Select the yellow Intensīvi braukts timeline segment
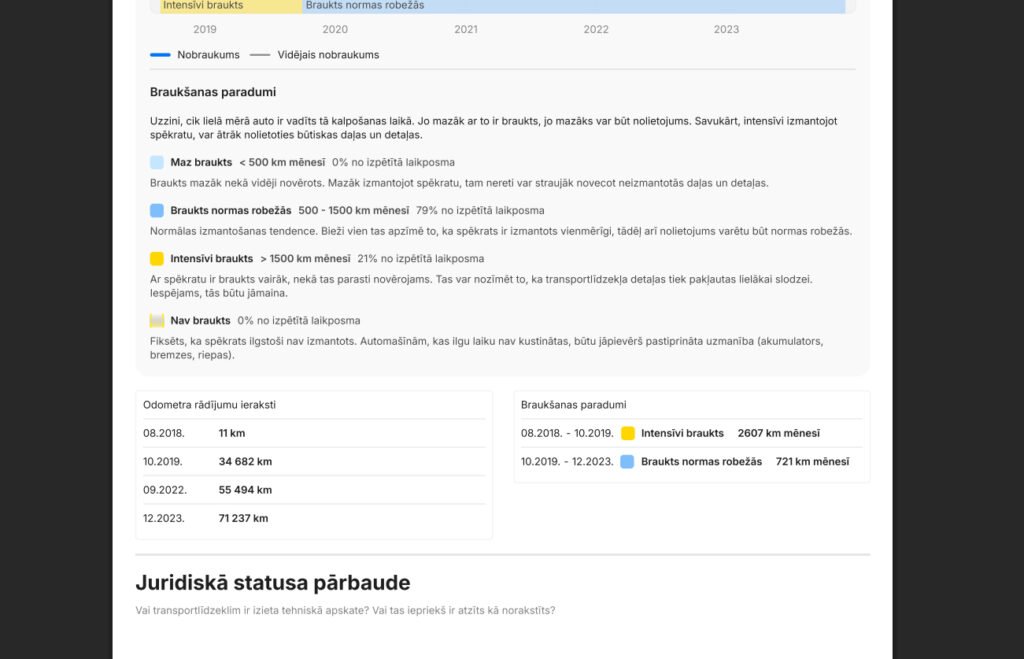 (230, 6)
